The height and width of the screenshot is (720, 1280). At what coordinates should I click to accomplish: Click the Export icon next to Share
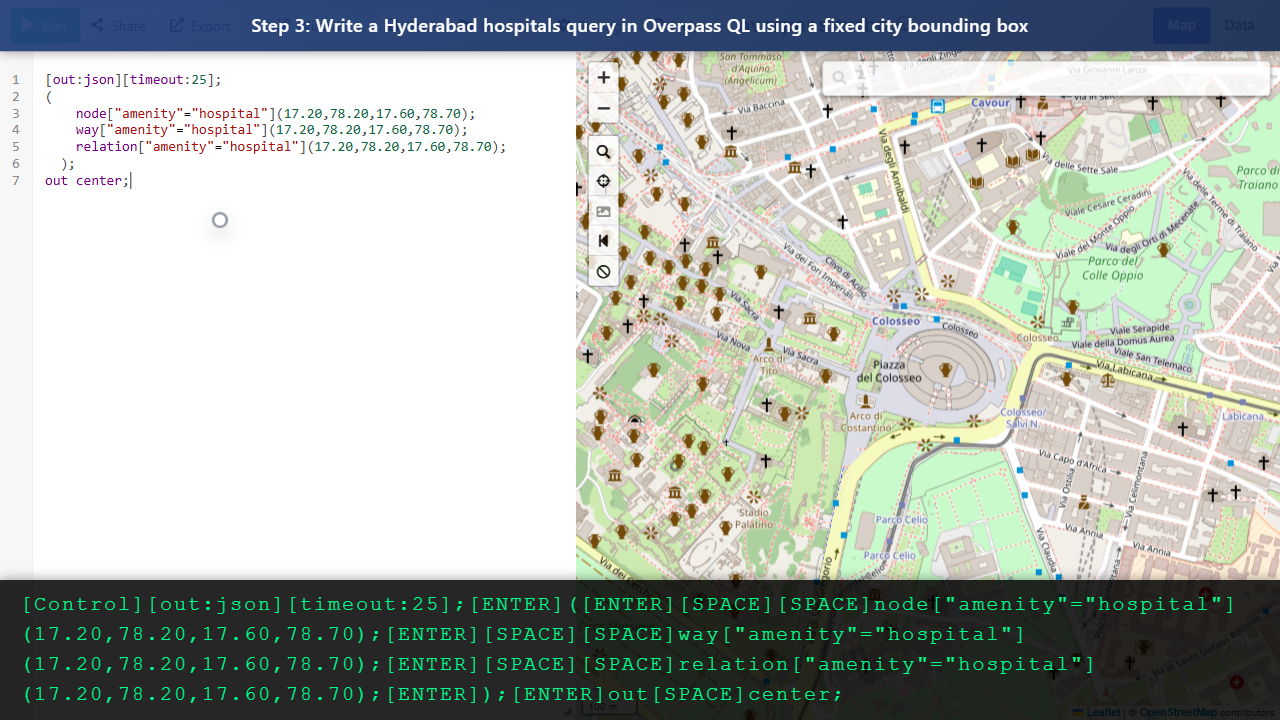point(199,25)
